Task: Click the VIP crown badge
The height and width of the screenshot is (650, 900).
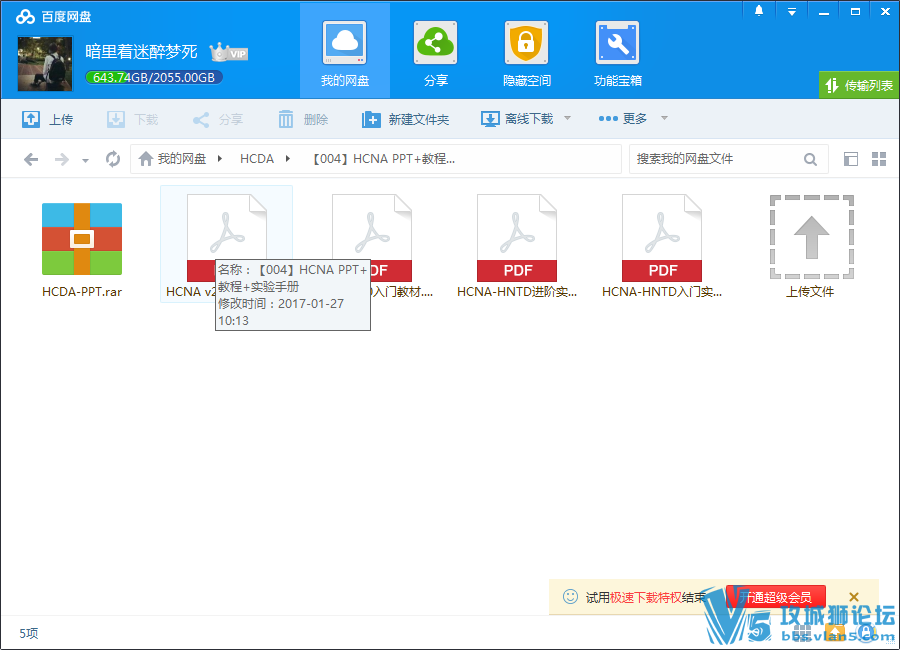Action: tap(229, 52)
